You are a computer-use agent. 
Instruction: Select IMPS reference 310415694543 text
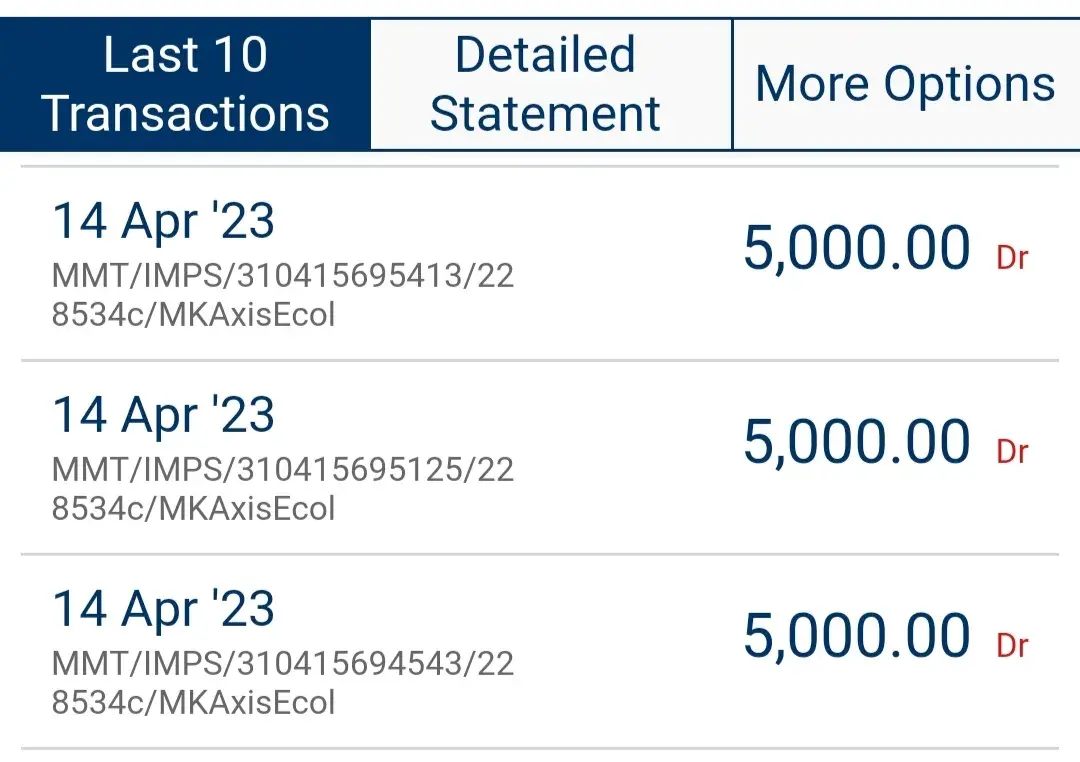(x=283, y=663)
